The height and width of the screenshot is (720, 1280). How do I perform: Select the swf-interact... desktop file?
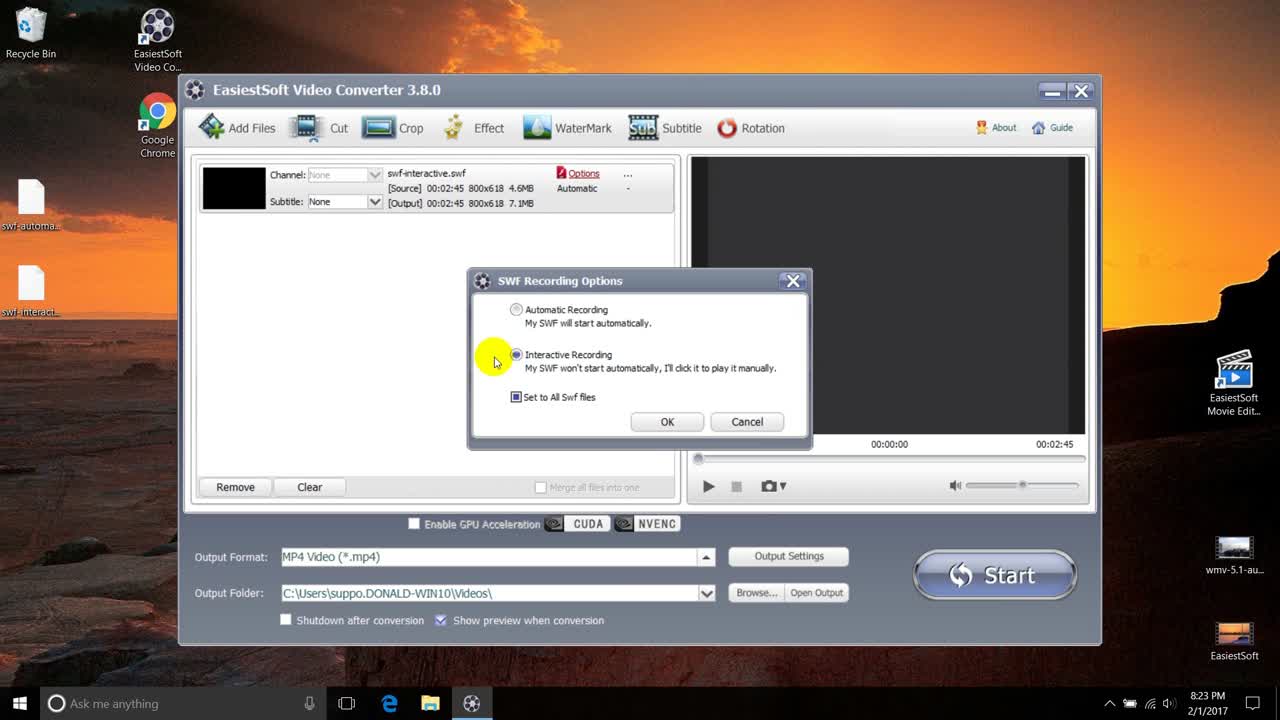pyautogui.click(x=31, y=291)
